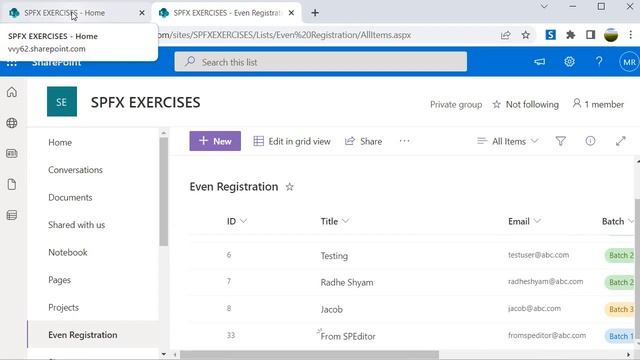
Task: Click email testuser@abc.com
Action: click(x=538, y=255)
